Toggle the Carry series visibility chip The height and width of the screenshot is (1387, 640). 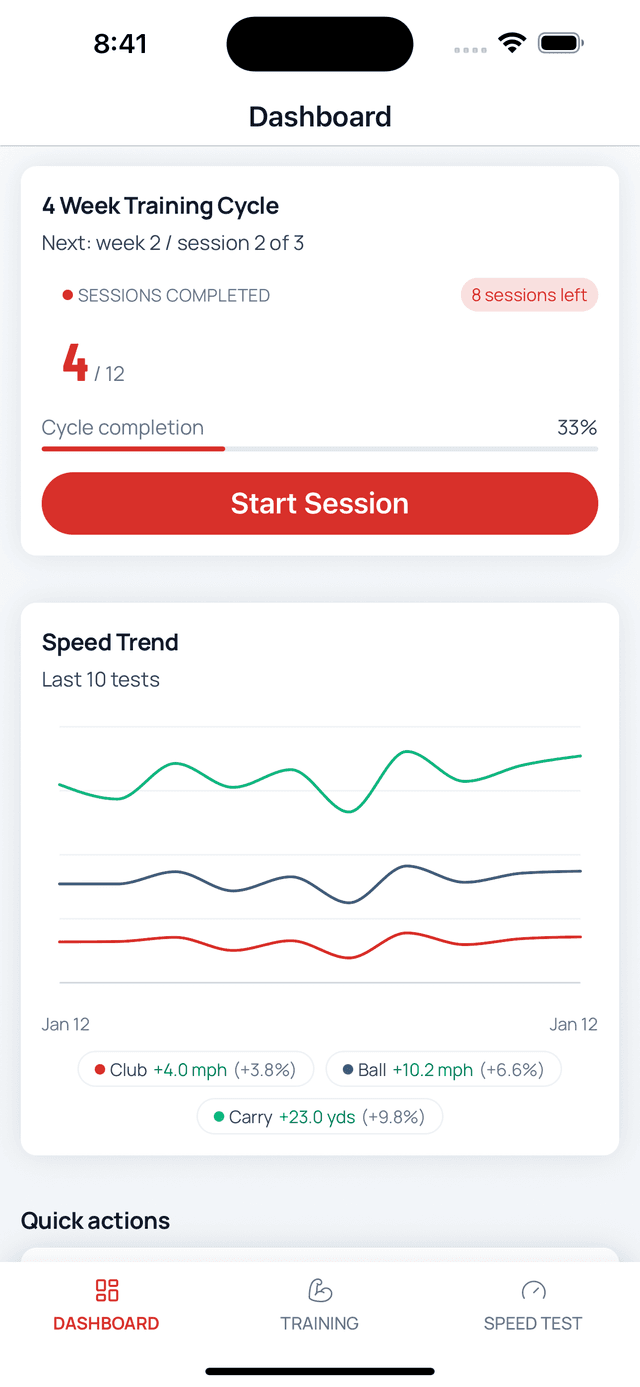coord(319,1117)
